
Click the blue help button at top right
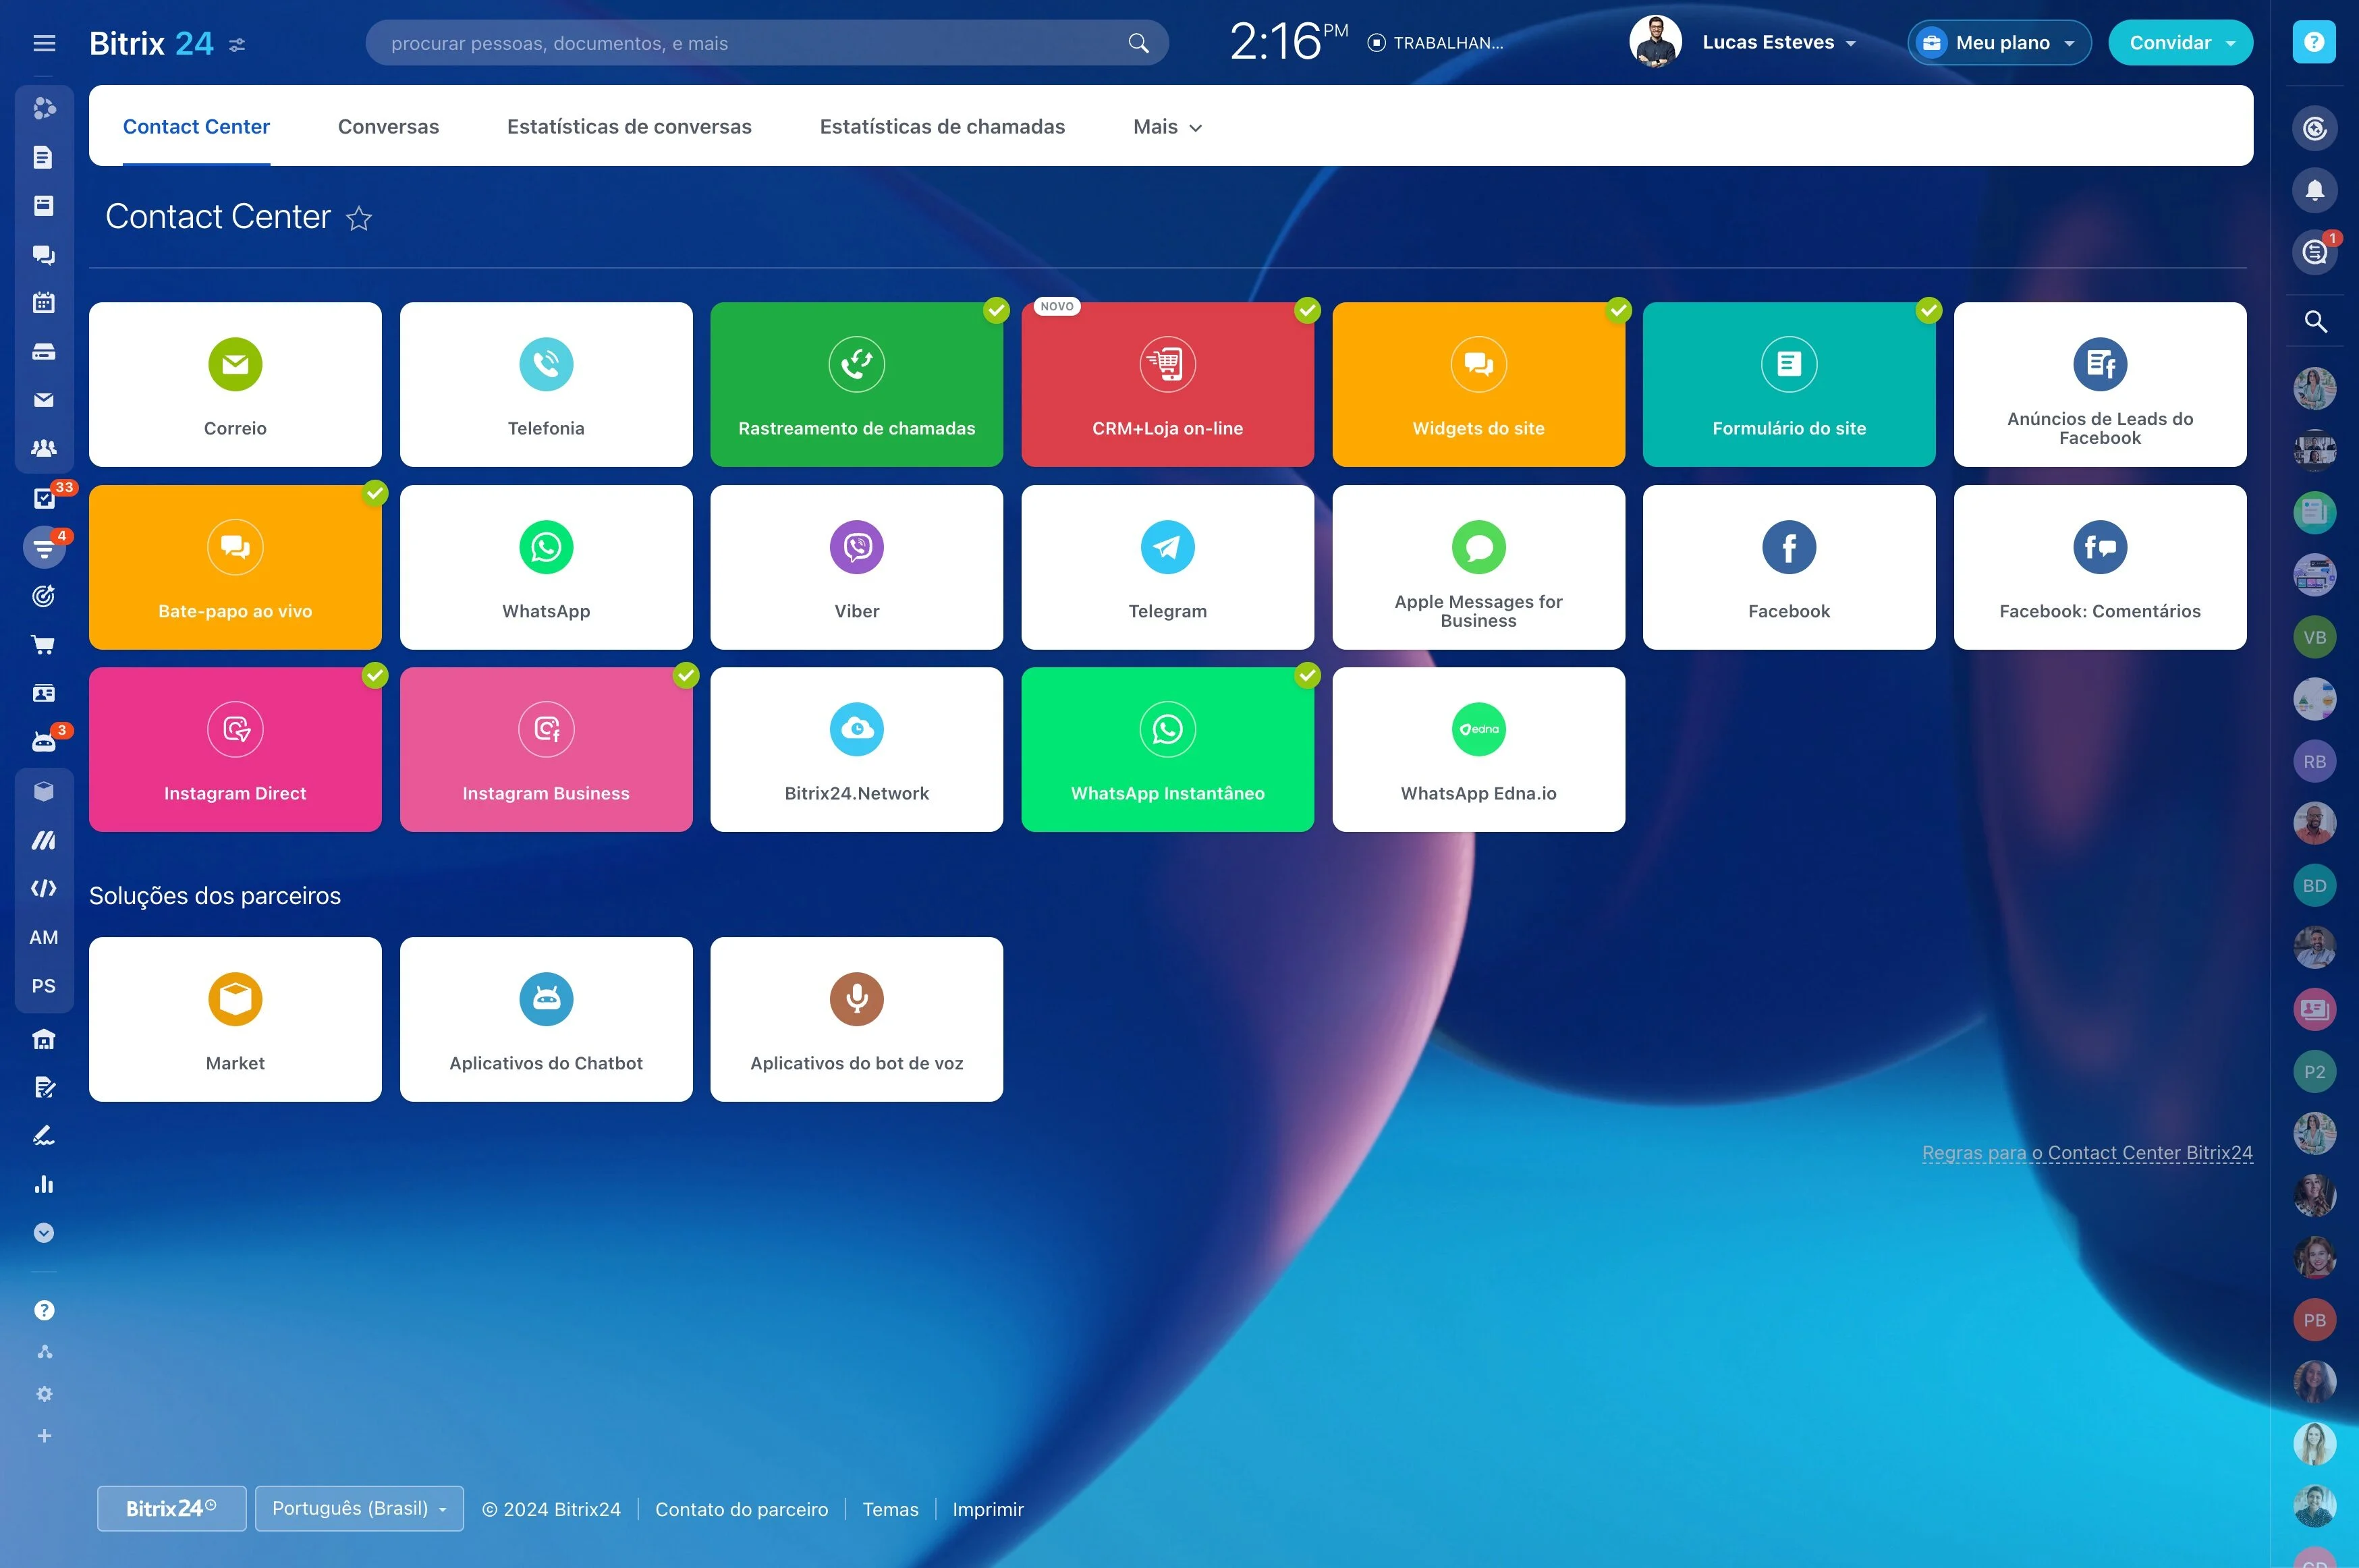pos(2314,42)
